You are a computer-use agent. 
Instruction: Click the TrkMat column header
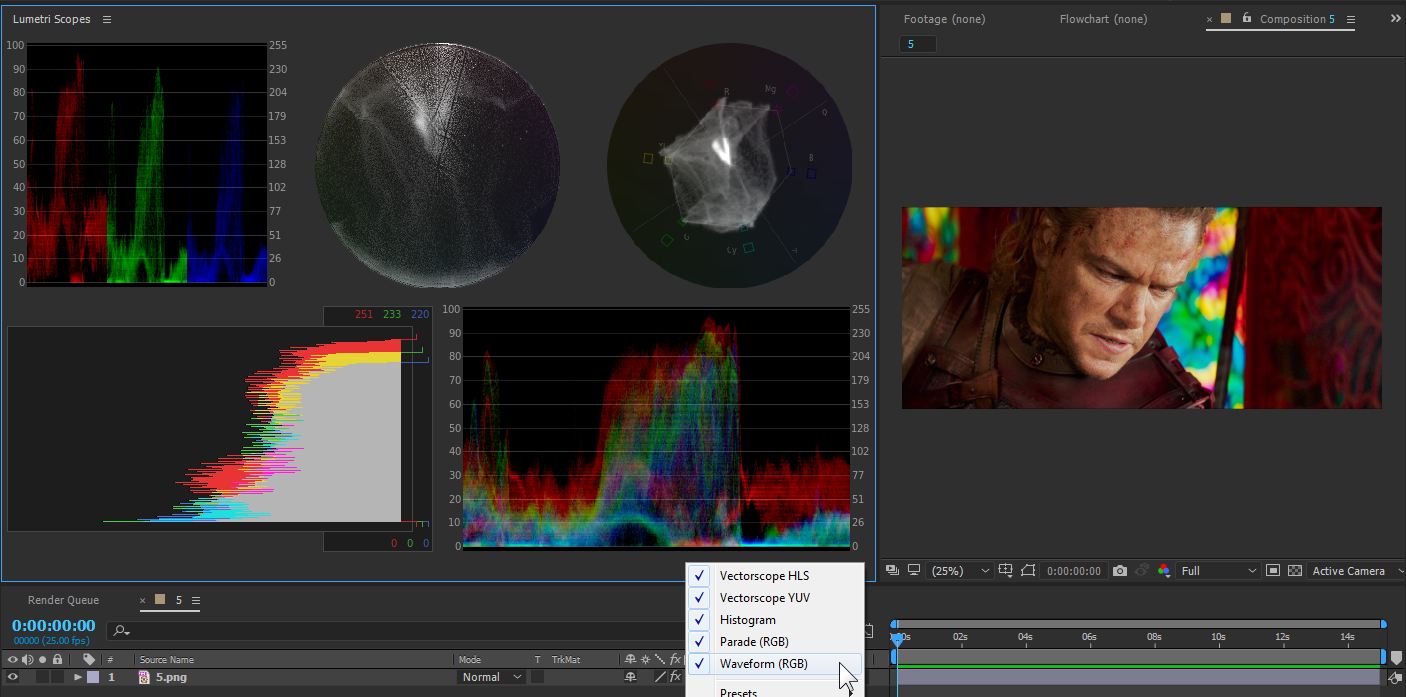(565, 660)
